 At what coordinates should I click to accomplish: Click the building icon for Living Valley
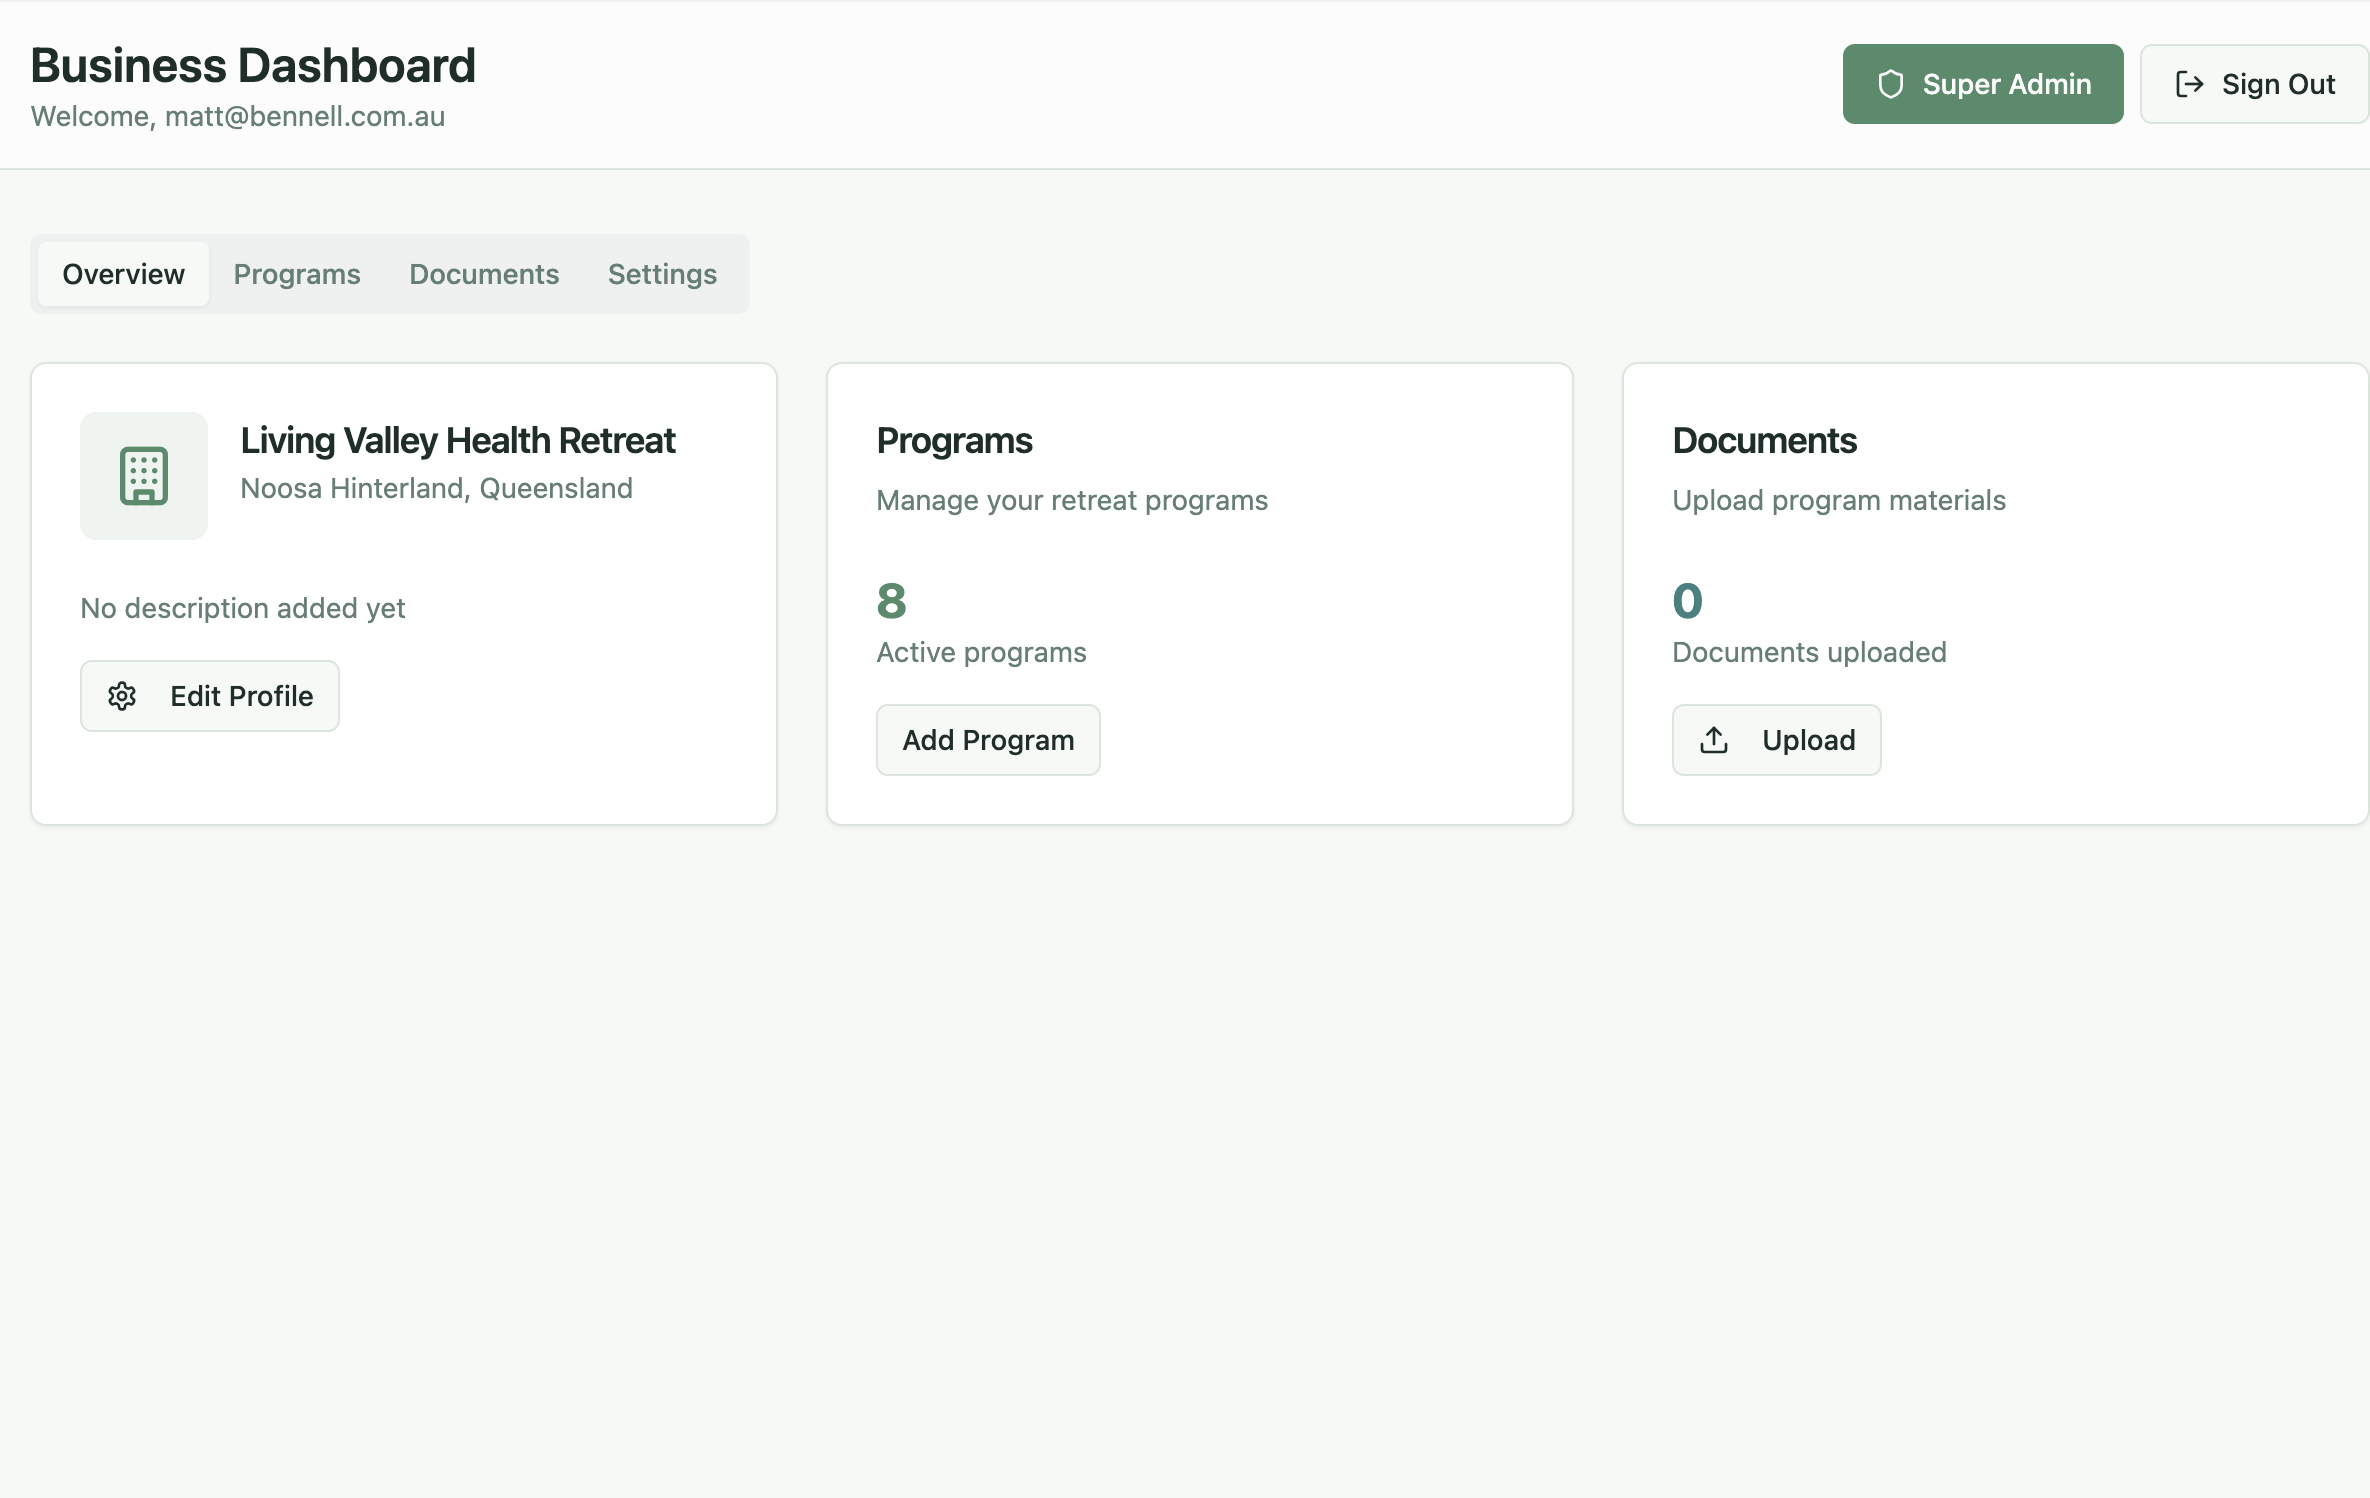(144, 476)
